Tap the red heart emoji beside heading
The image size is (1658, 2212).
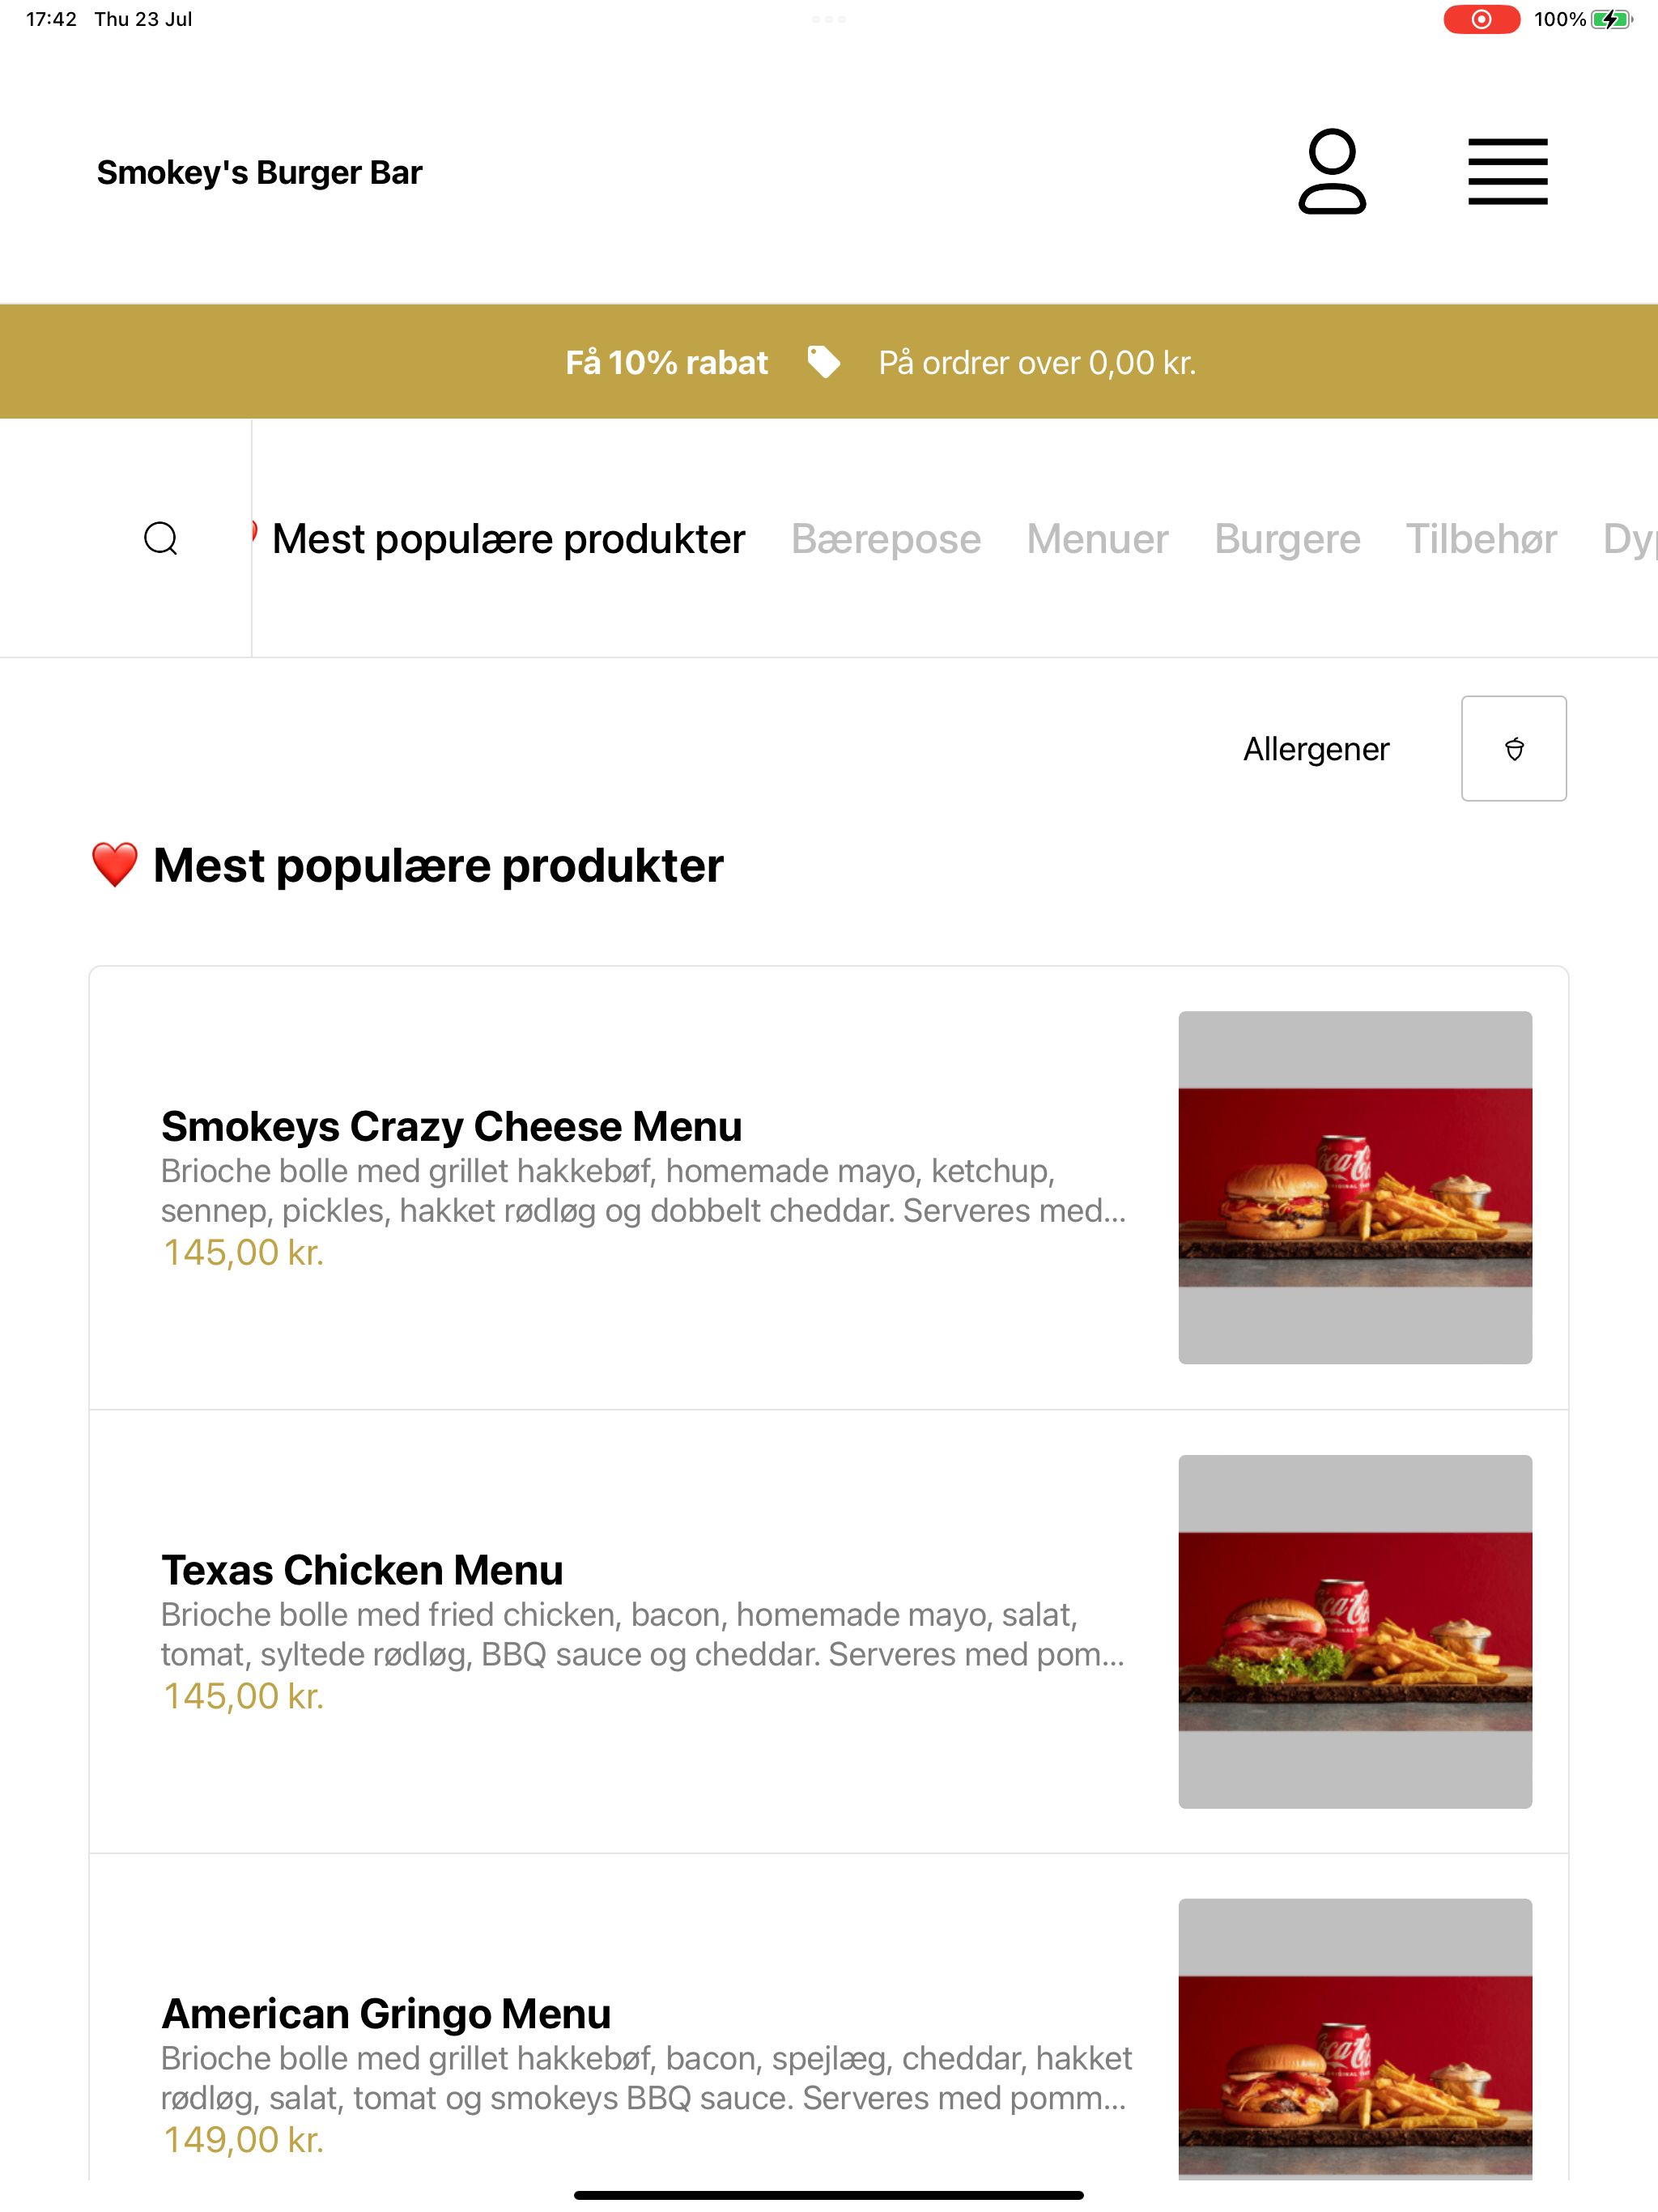click(114, 865)
